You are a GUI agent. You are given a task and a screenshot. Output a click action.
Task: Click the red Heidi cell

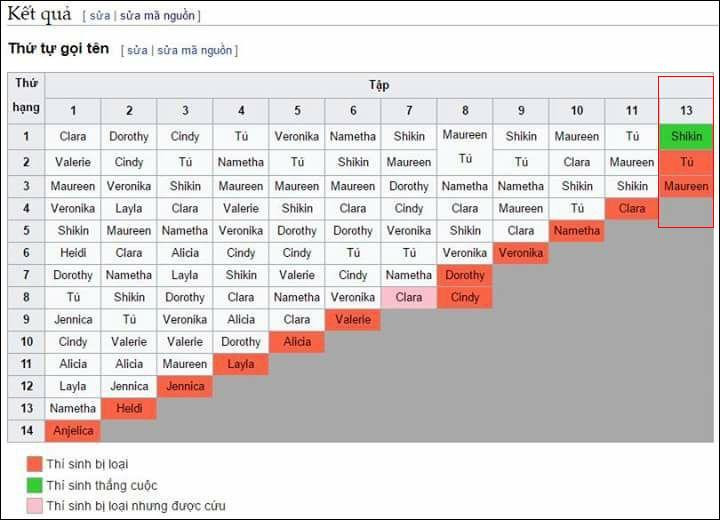pyautogui.click(x=129, y=408)
